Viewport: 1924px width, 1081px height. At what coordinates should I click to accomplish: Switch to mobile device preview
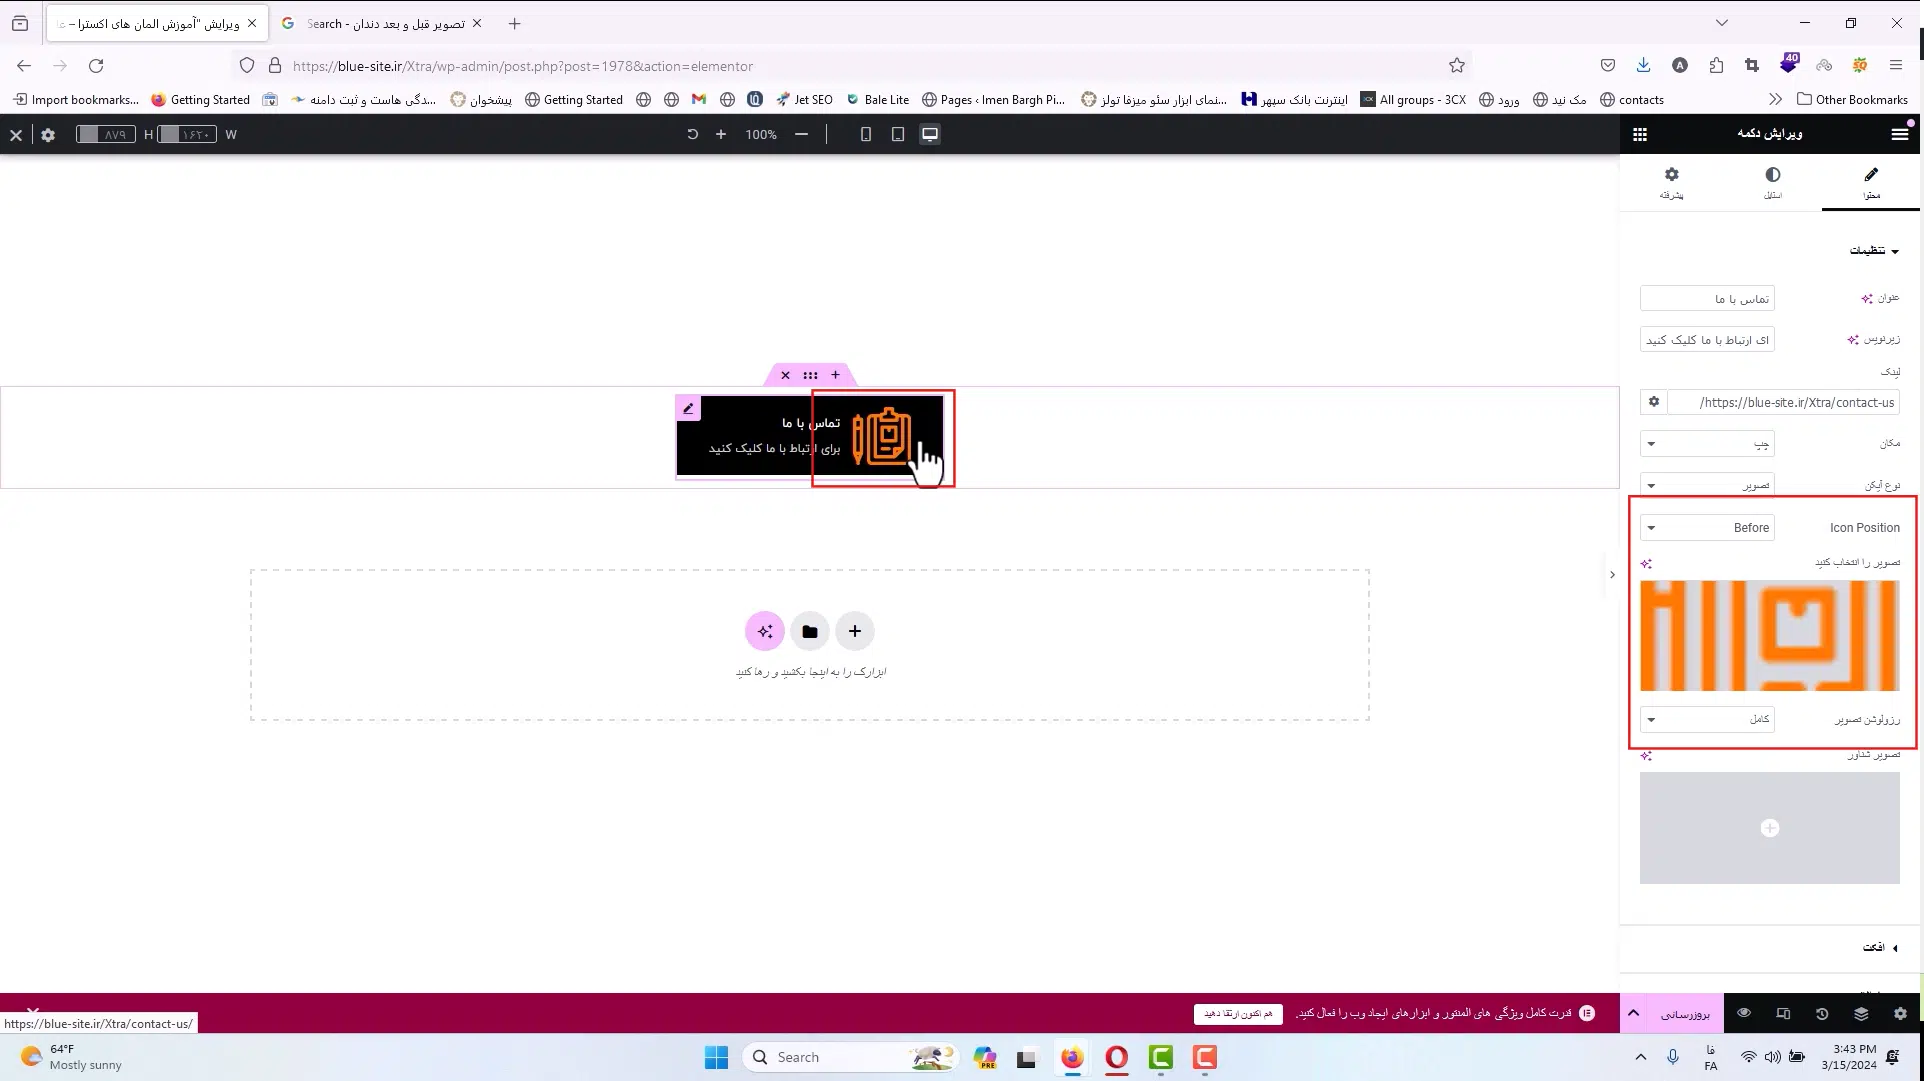click(866, 134)
